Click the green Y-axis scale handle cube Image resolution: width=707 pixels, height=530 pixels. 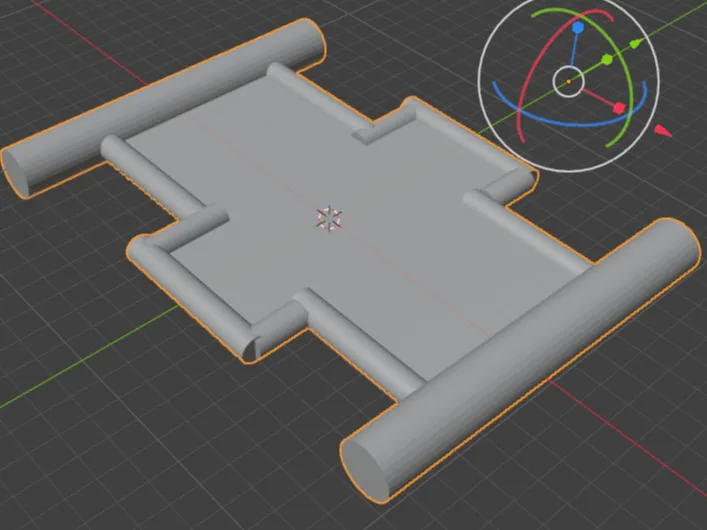pos(607,59)
